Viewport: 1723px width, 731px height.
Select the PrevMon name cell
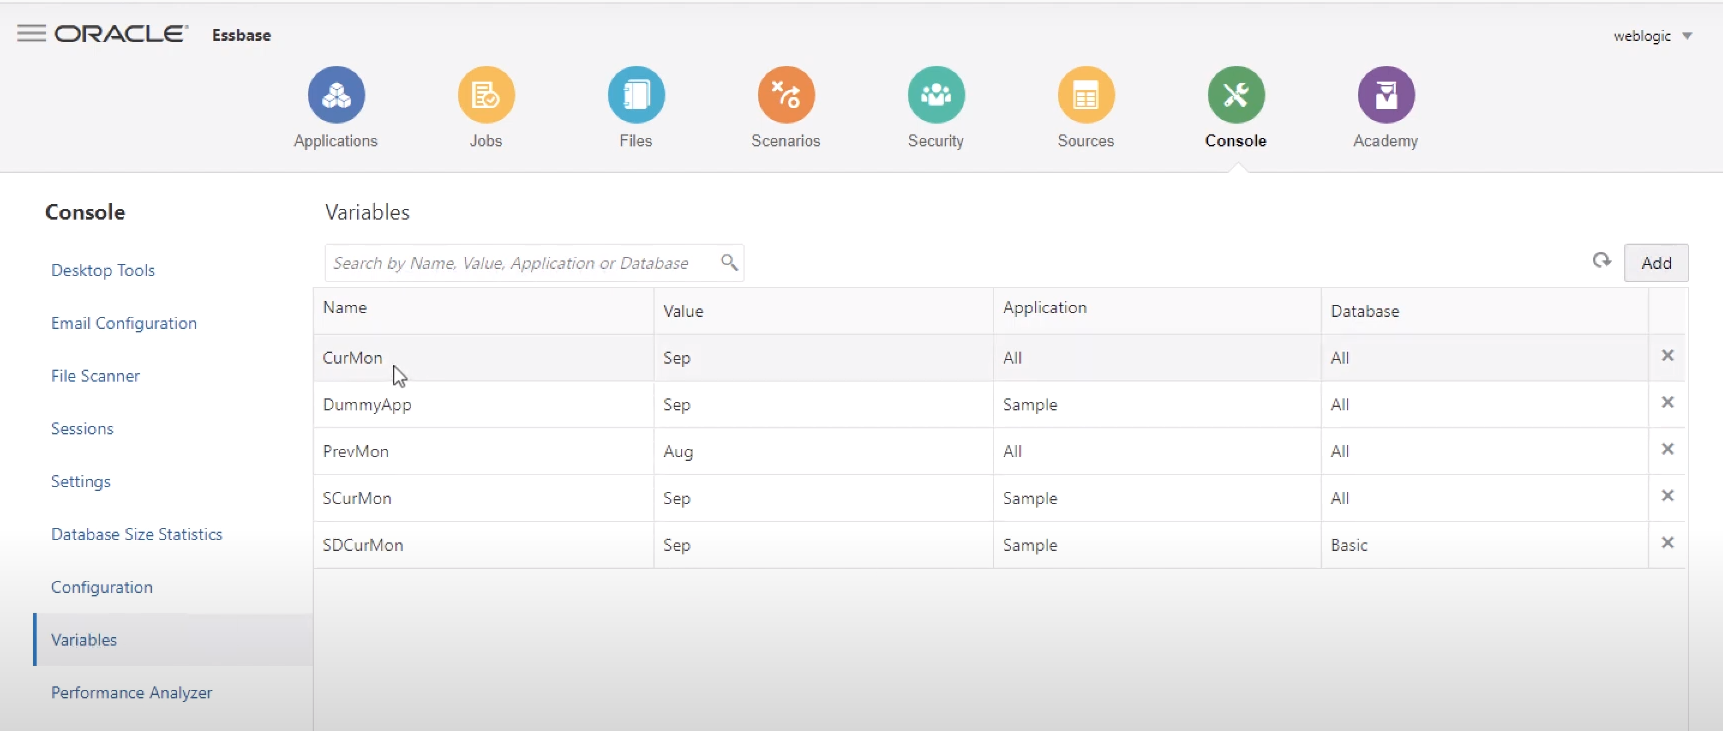(x=484, y=451)
